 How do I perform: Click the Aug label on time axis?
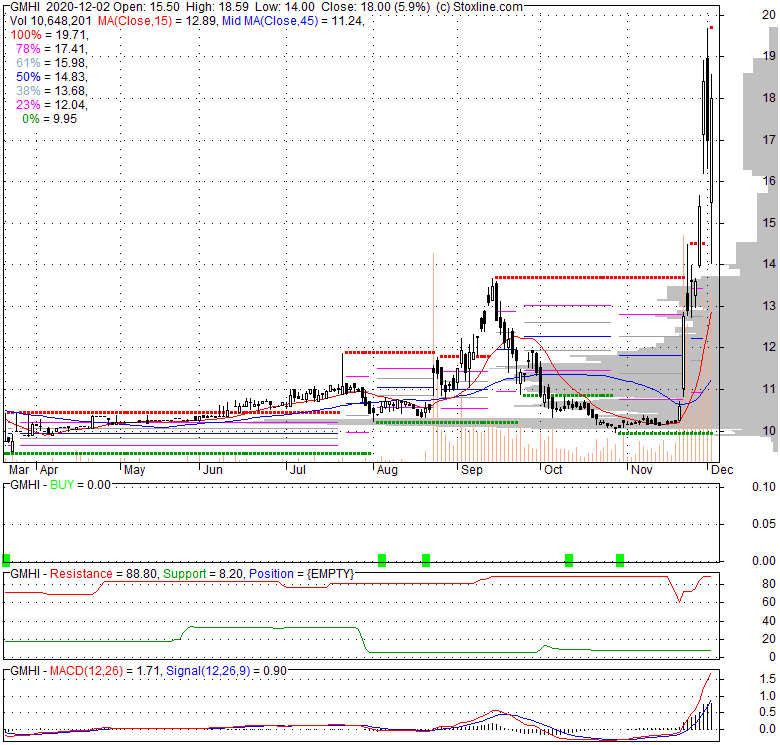click(x=388, y=470)
